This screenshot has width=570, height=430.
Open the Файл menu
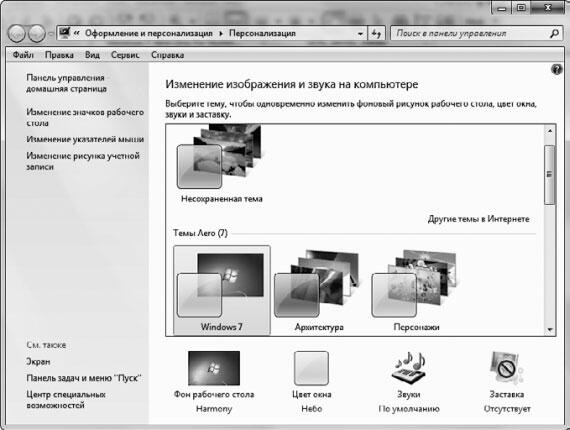pyautogui.click(x=23, y=55)
